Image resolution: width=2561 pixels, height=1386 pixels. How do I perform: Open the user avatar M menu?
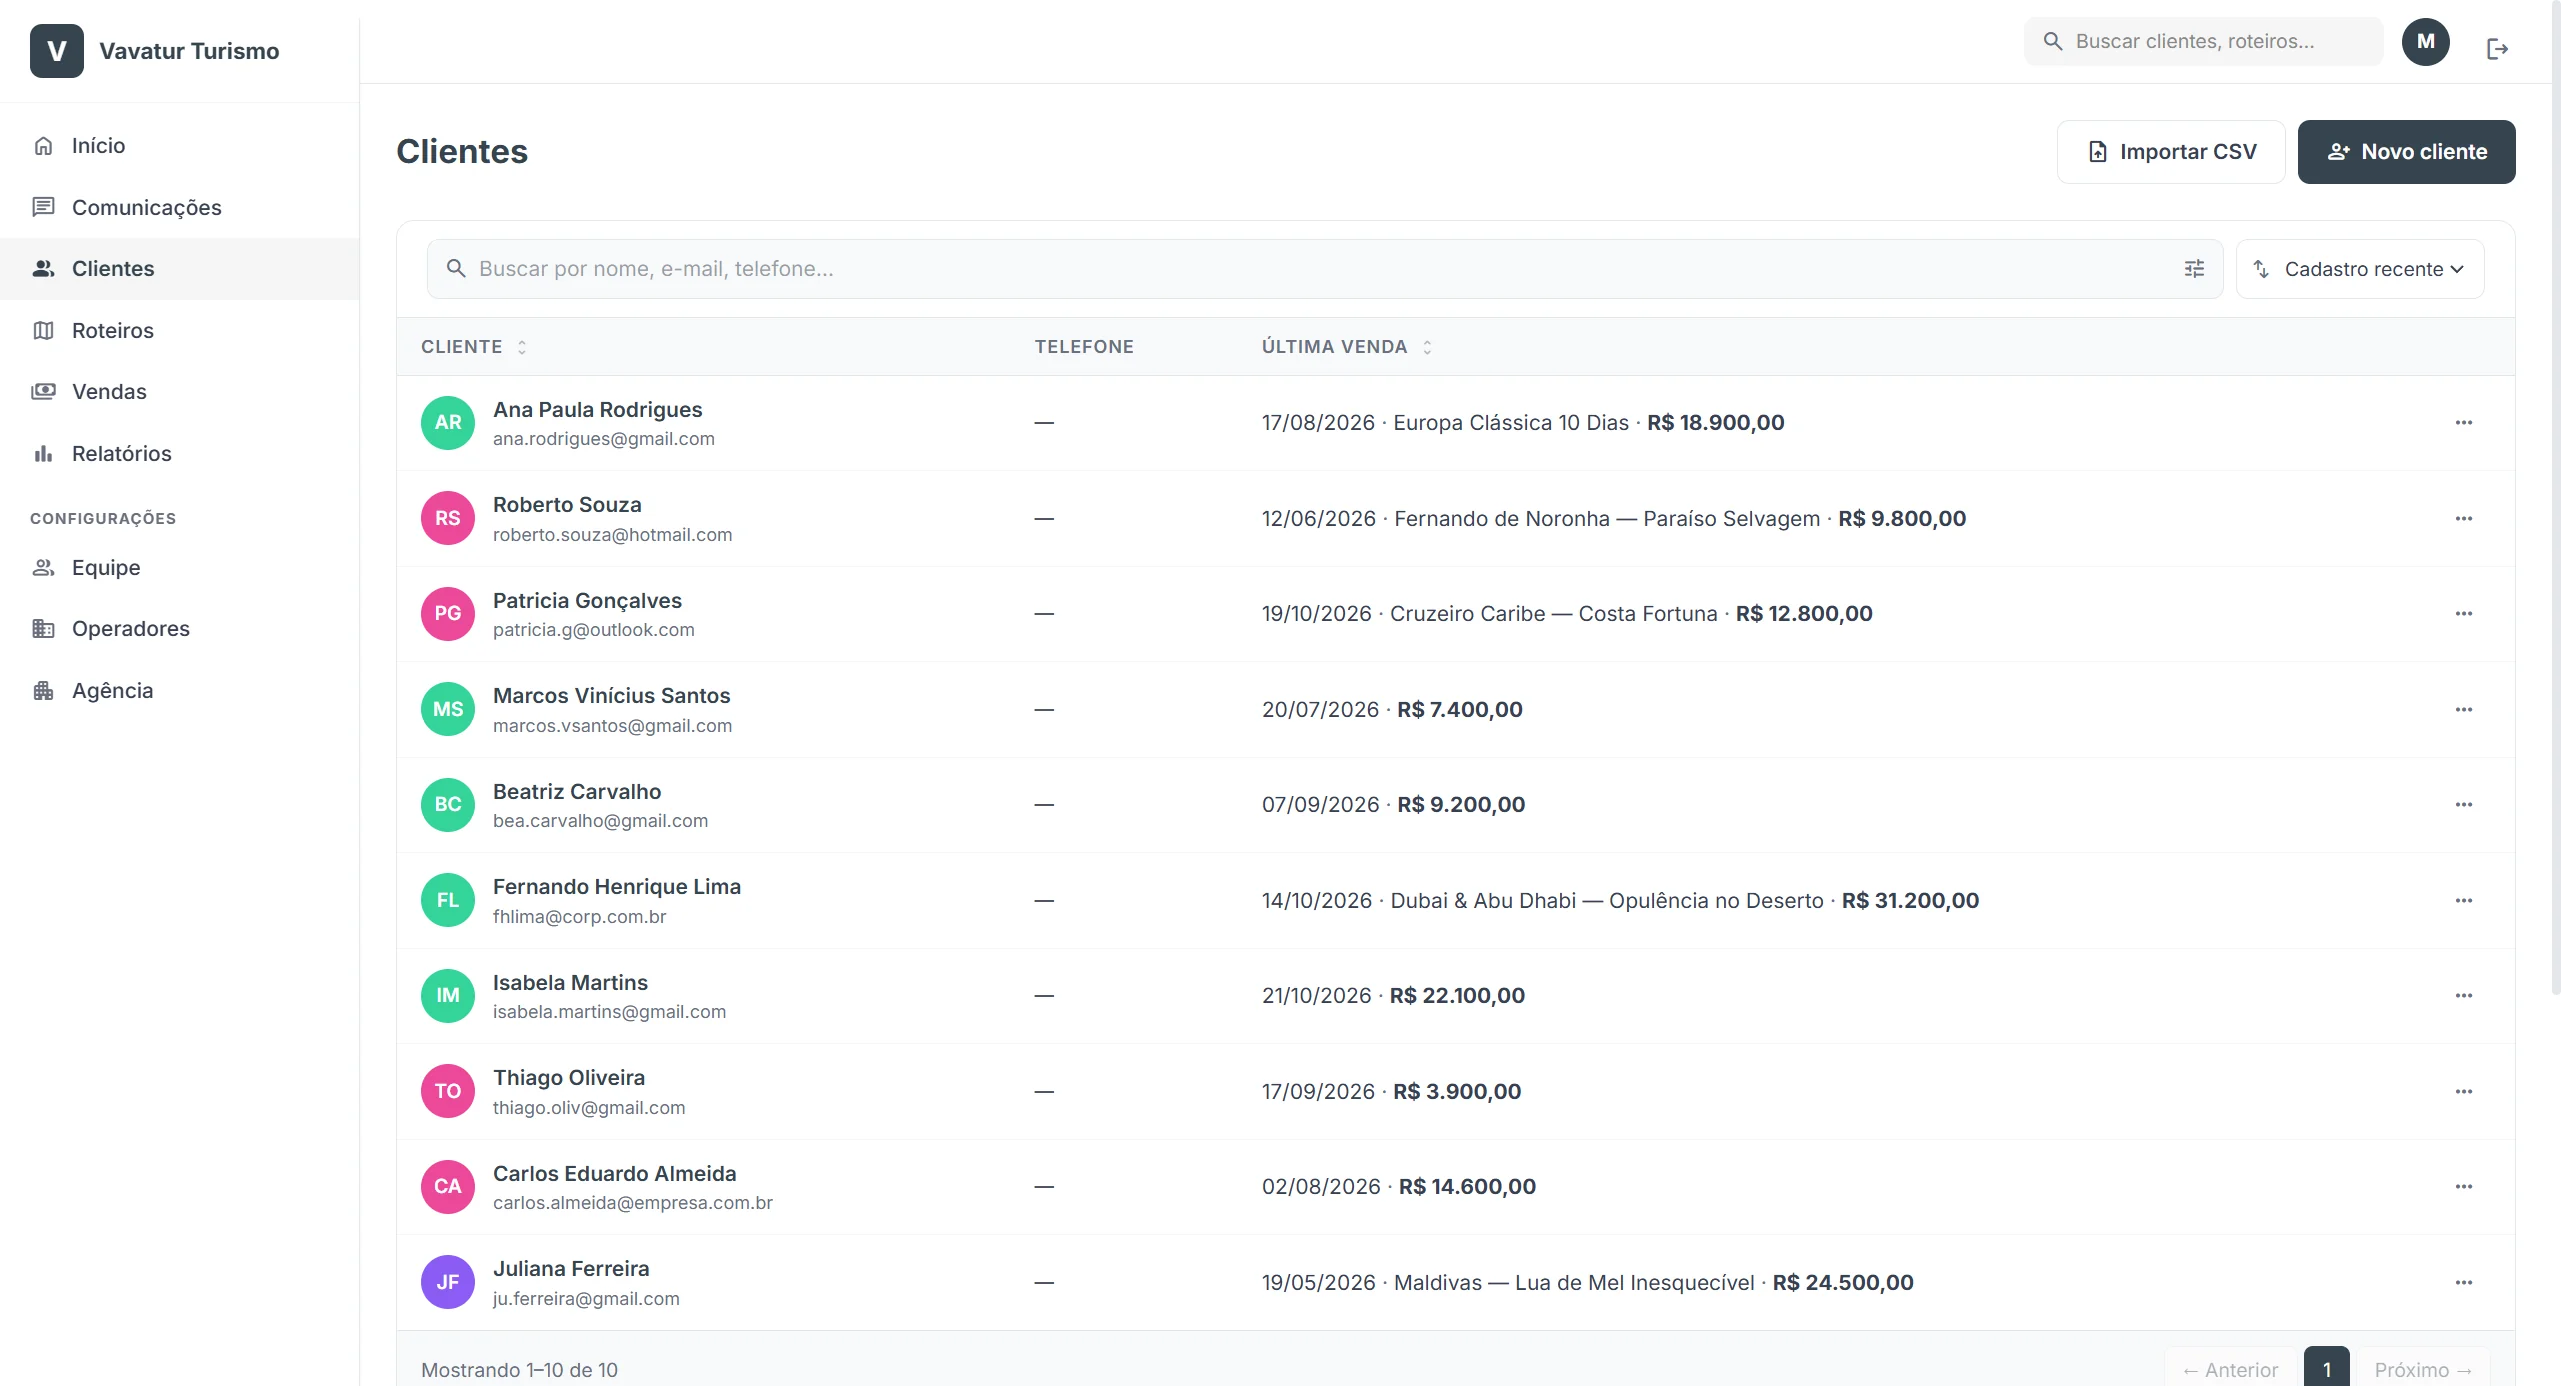pyautogui.click(x=2425, y=42)
